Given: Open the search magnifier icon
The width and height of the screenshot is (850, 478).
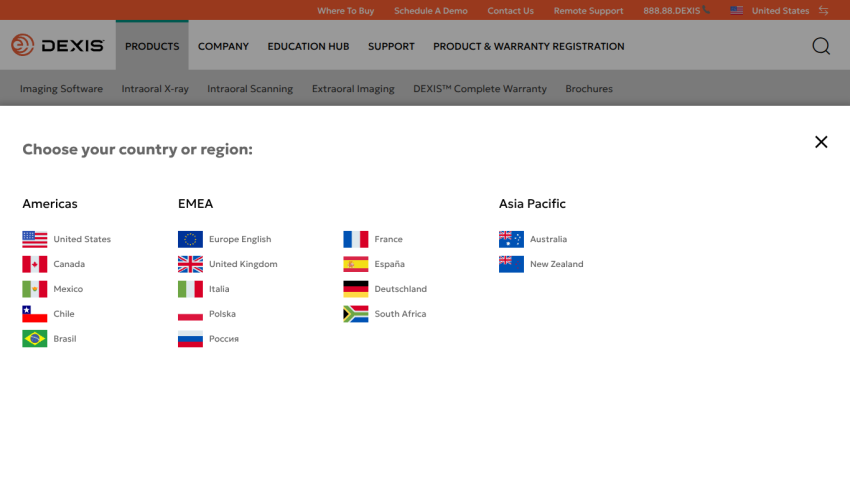Looking at the screenshot, I should [x=821, y=47].
